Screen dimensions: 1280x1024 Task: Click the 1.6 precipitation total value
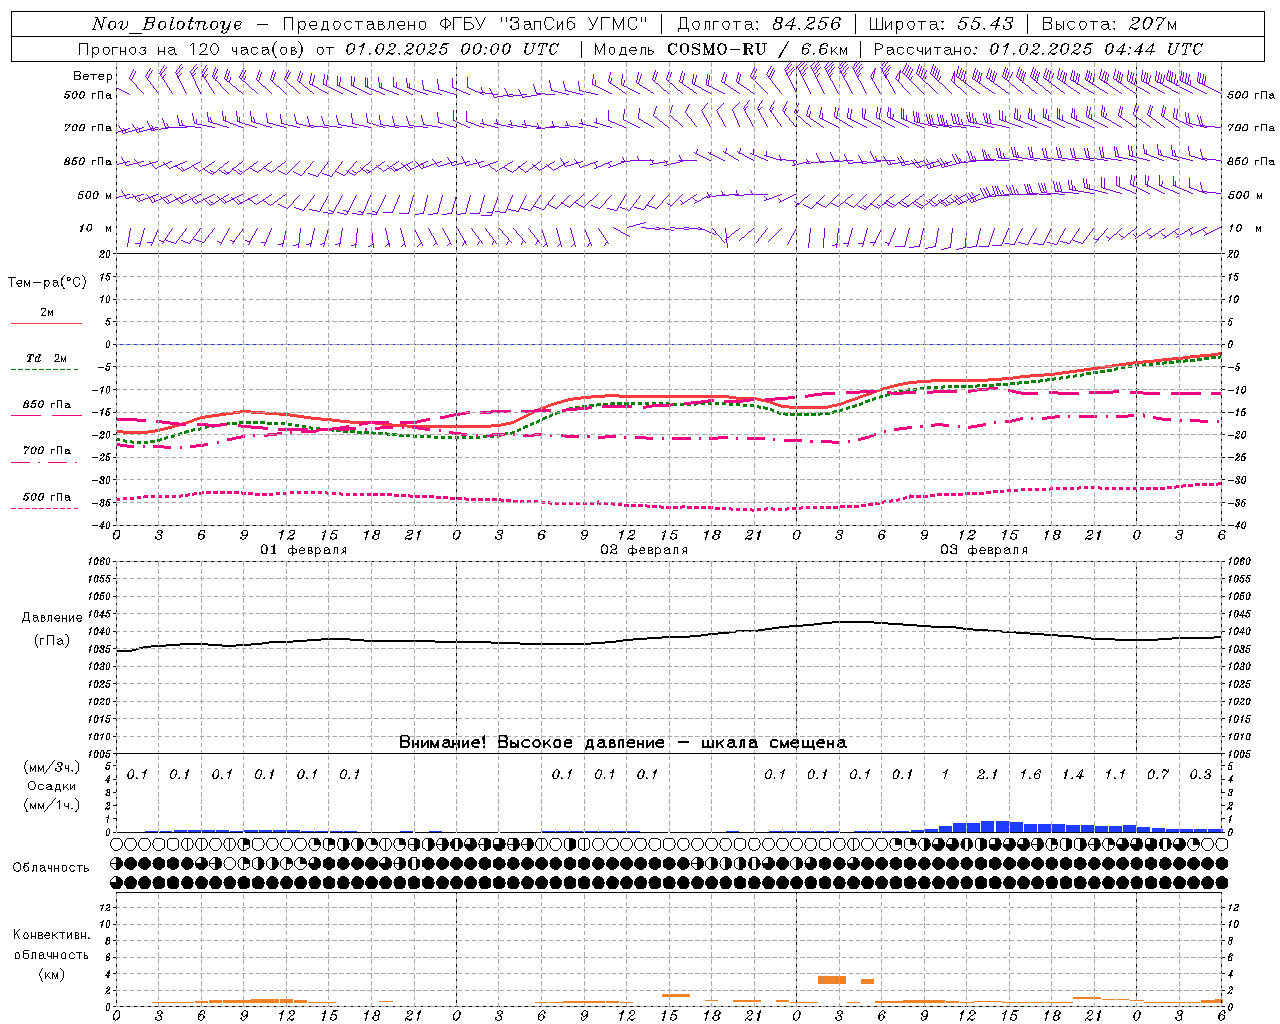pos(1030,775)
